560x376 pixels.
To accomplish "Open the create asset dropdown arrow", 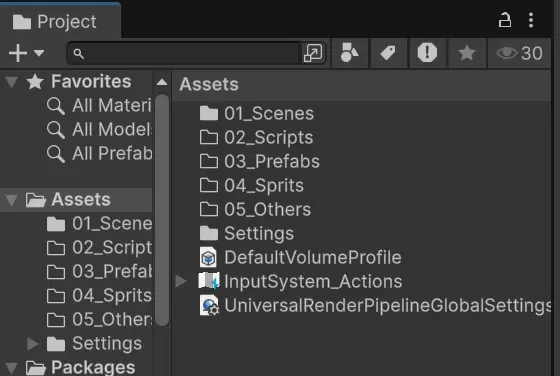I will pyautogui.click(x=39, y=53).
